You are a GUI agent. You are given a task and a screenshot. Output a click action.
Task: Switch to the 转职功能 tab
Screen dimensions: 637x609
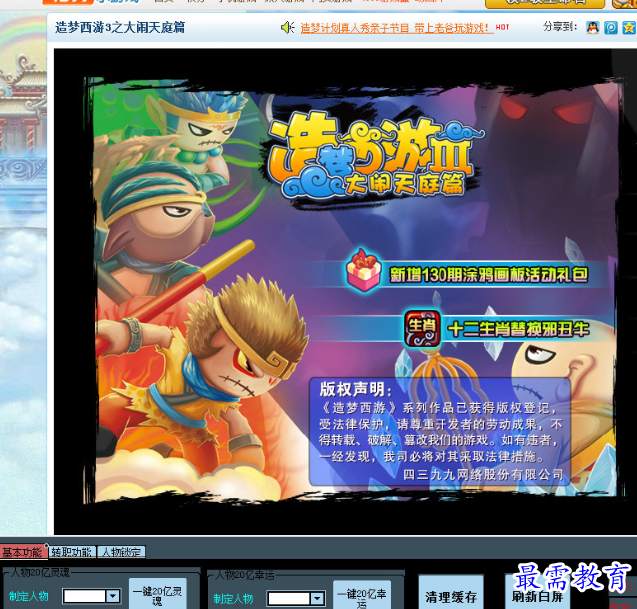(x=72, y=552)
